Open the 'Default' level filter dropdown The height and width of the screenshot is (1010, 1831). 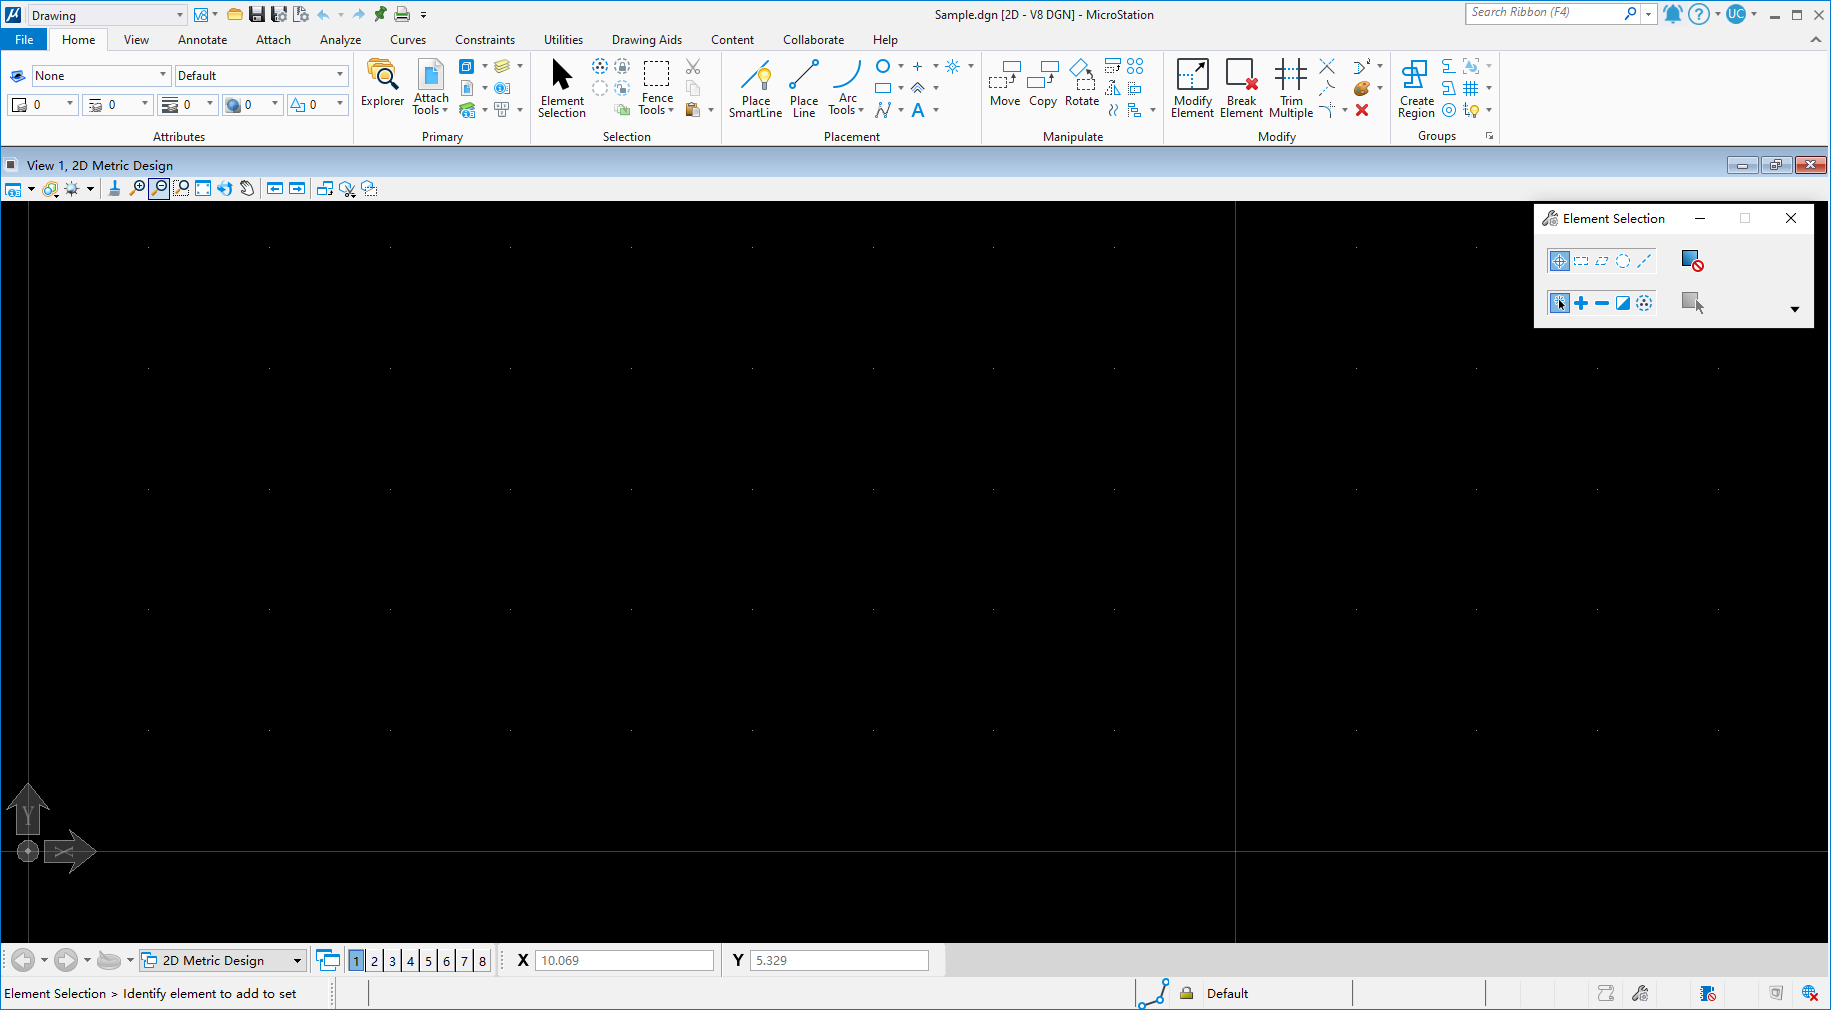(261, 76)
